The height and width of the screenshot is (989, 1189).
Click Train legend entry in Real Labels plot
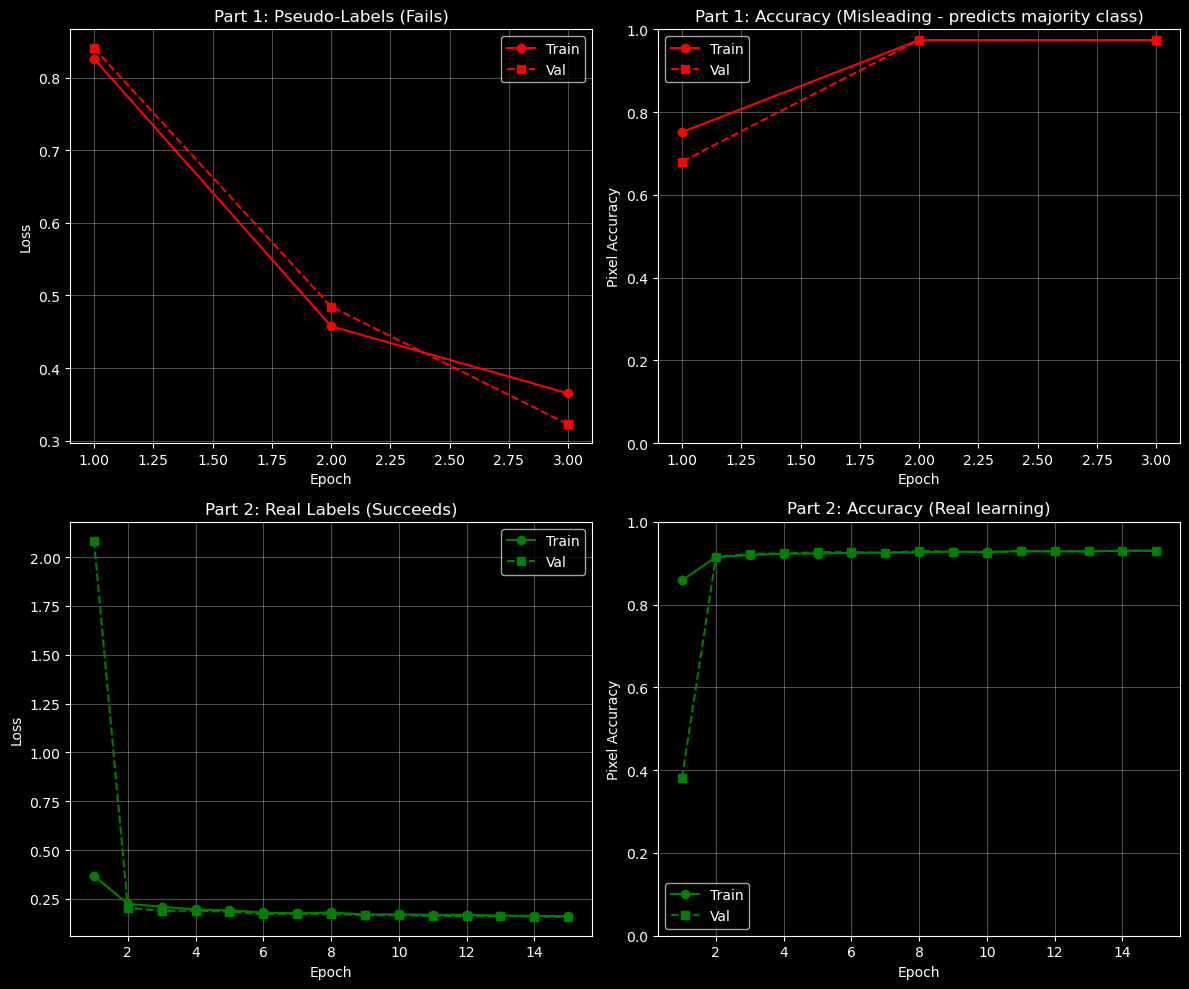click(x=542, y=541)
